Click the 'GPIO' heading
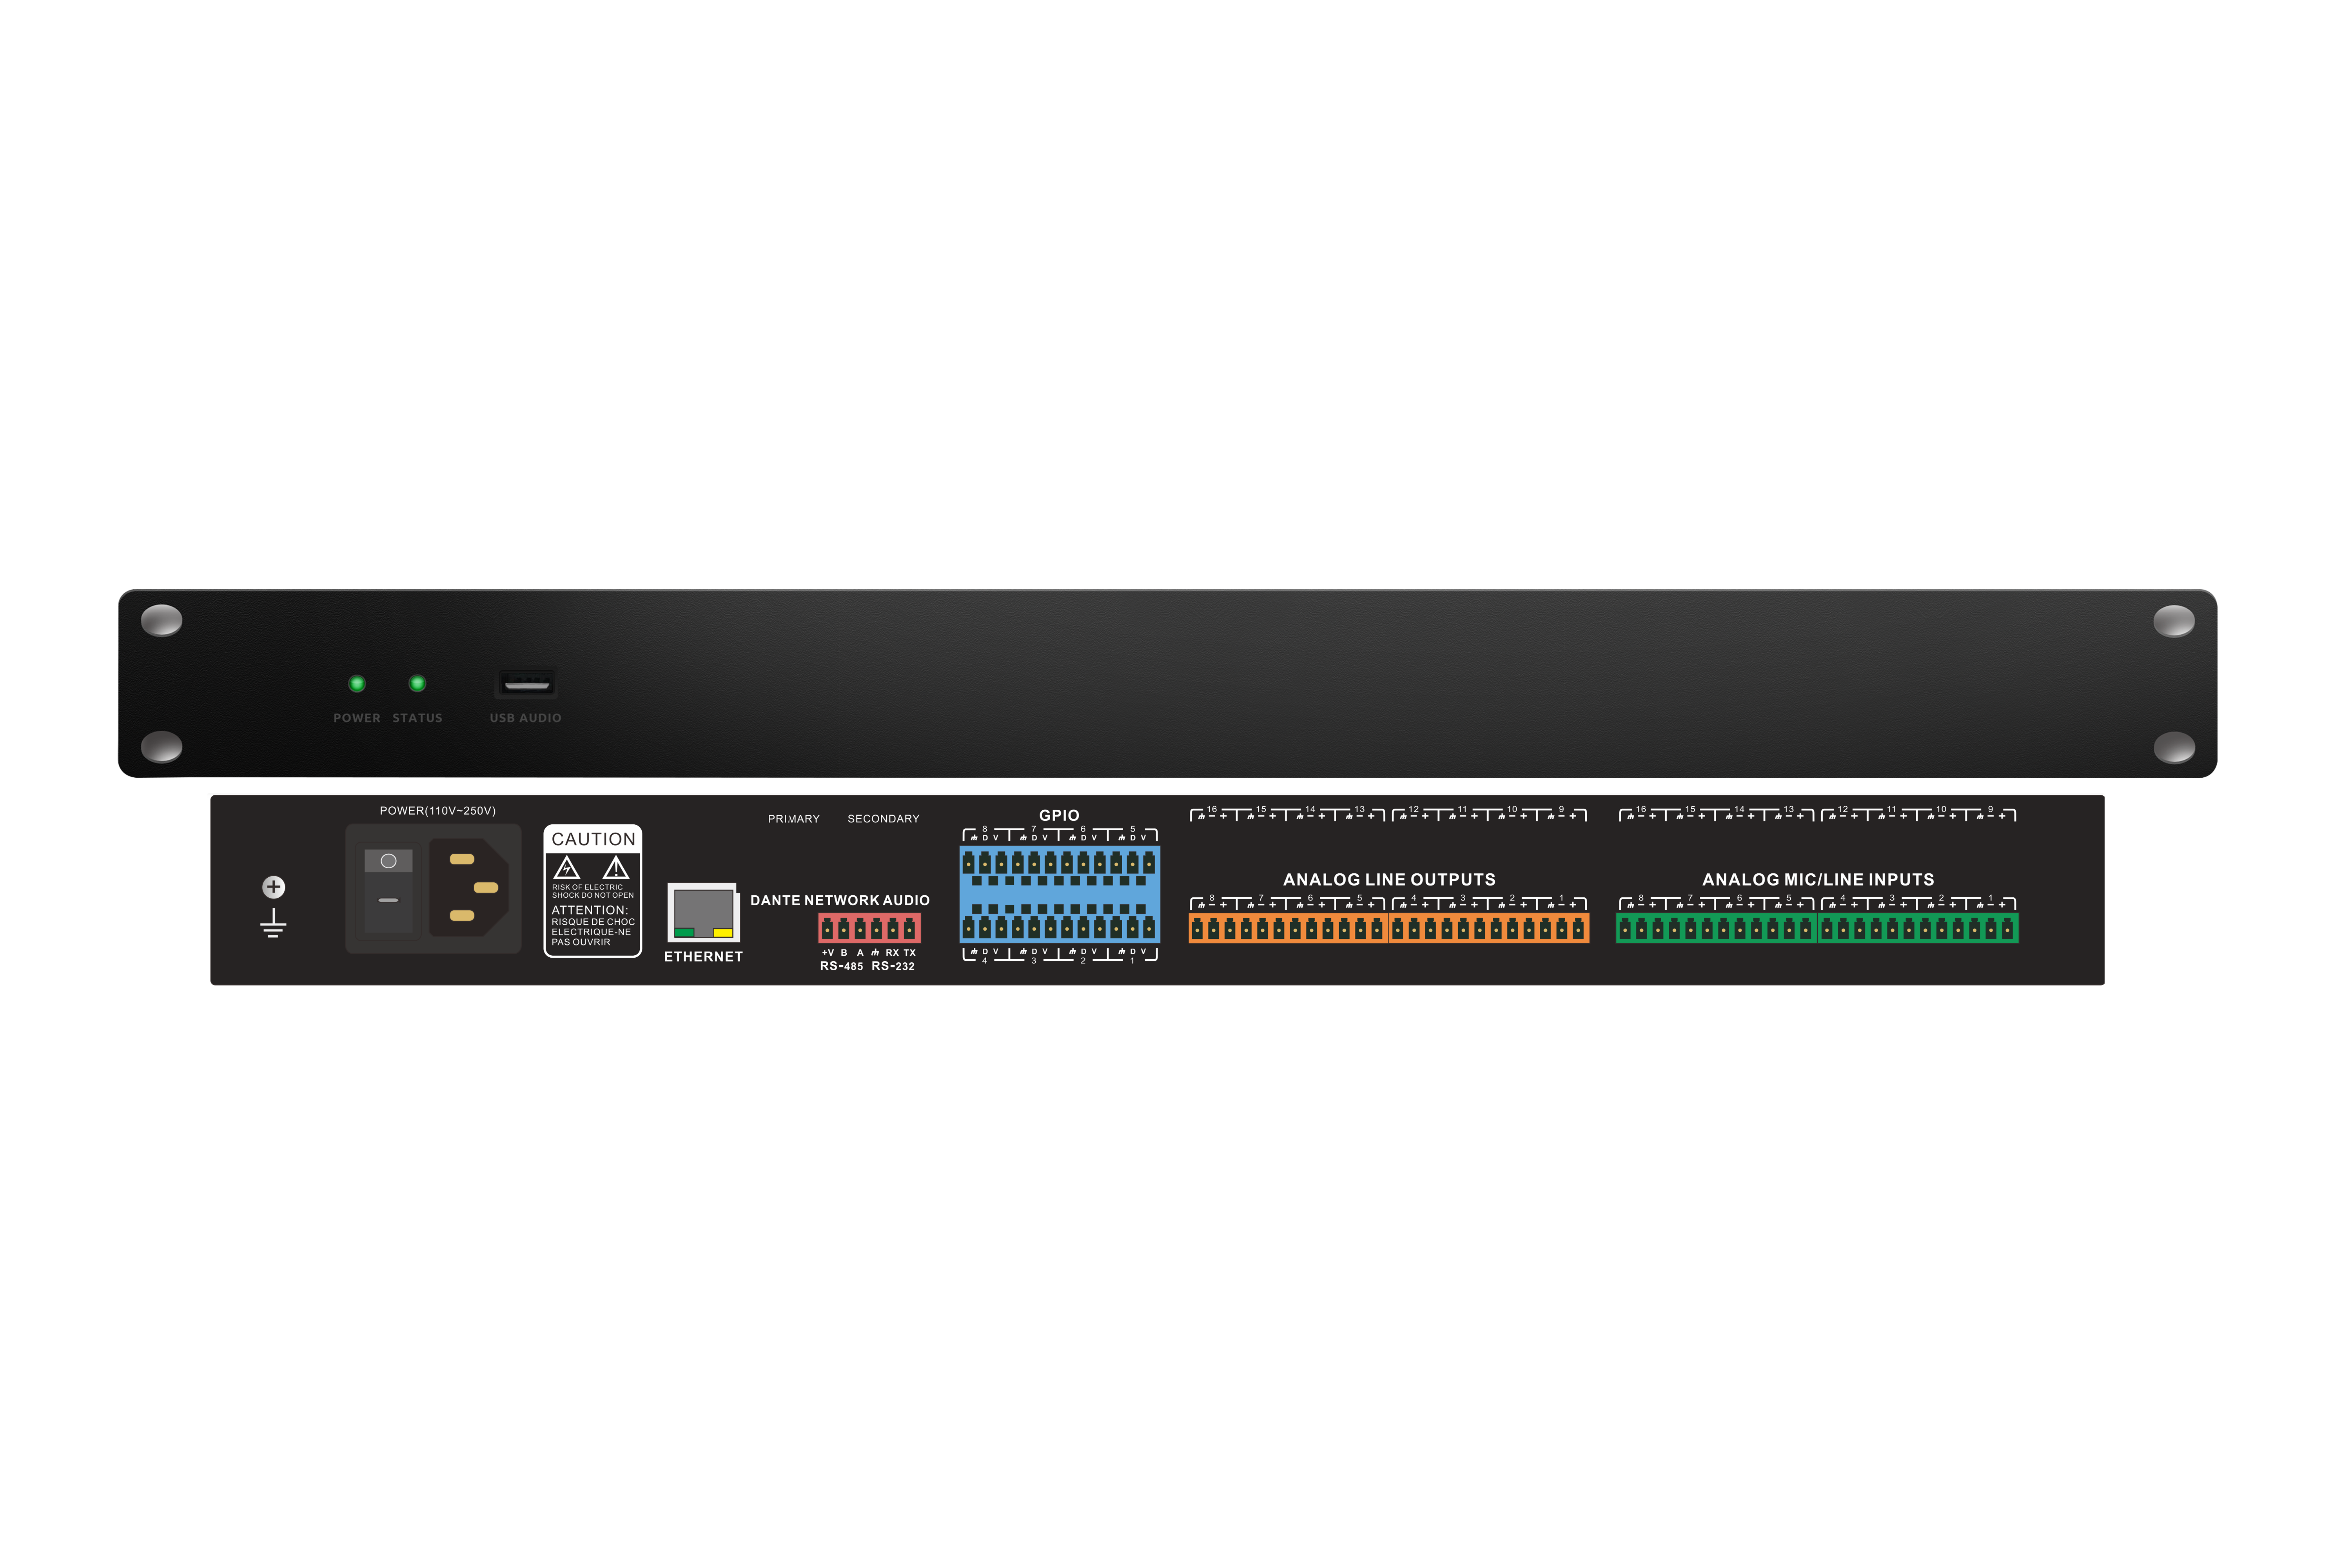Viewport: 2352px width, 1568px height. (x=1060, y=815)
